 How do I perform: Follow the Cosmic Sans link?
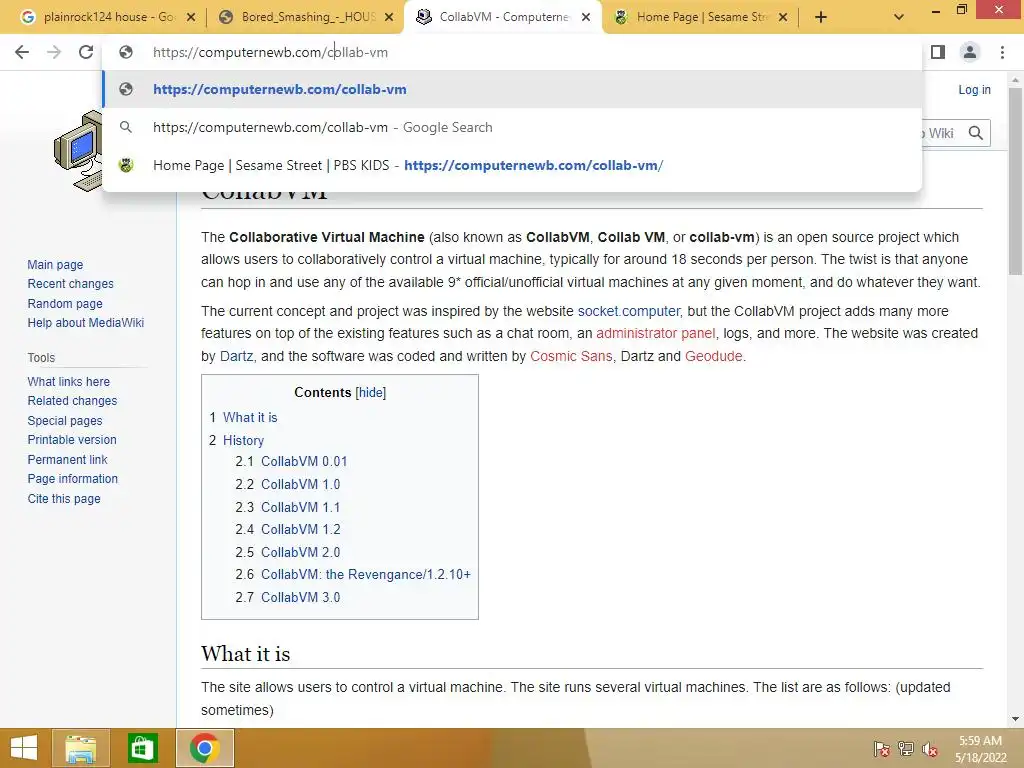point(571,356)
